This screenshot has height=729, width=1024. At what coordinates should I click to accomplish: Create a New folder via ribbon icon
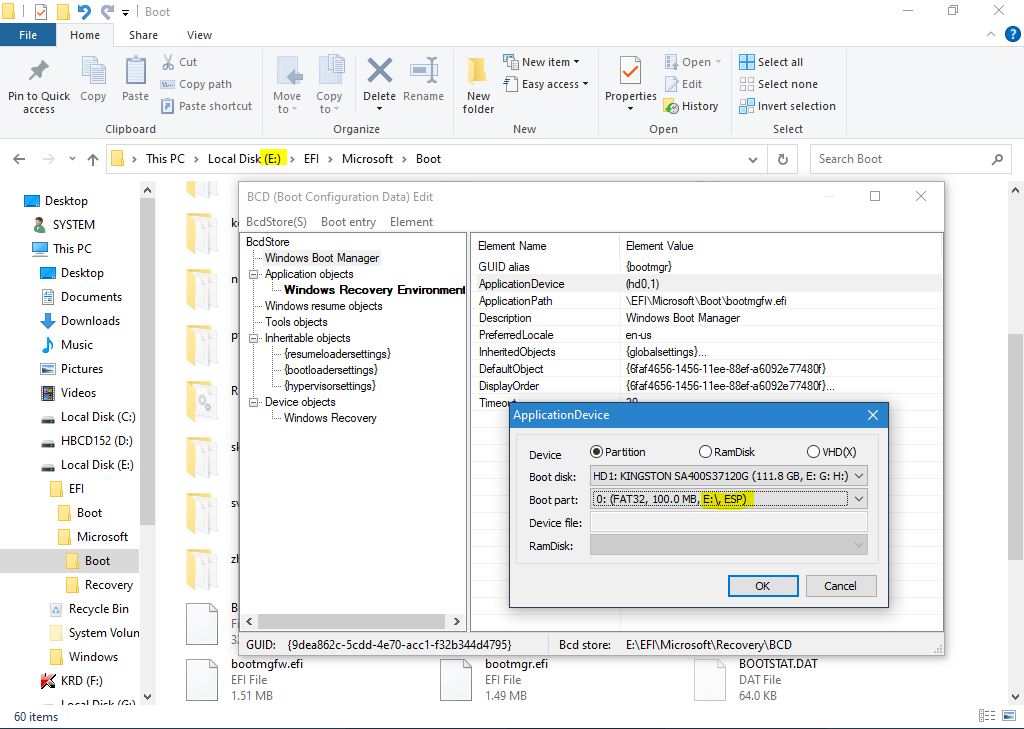pyautogui.click(x=478, y=73)
